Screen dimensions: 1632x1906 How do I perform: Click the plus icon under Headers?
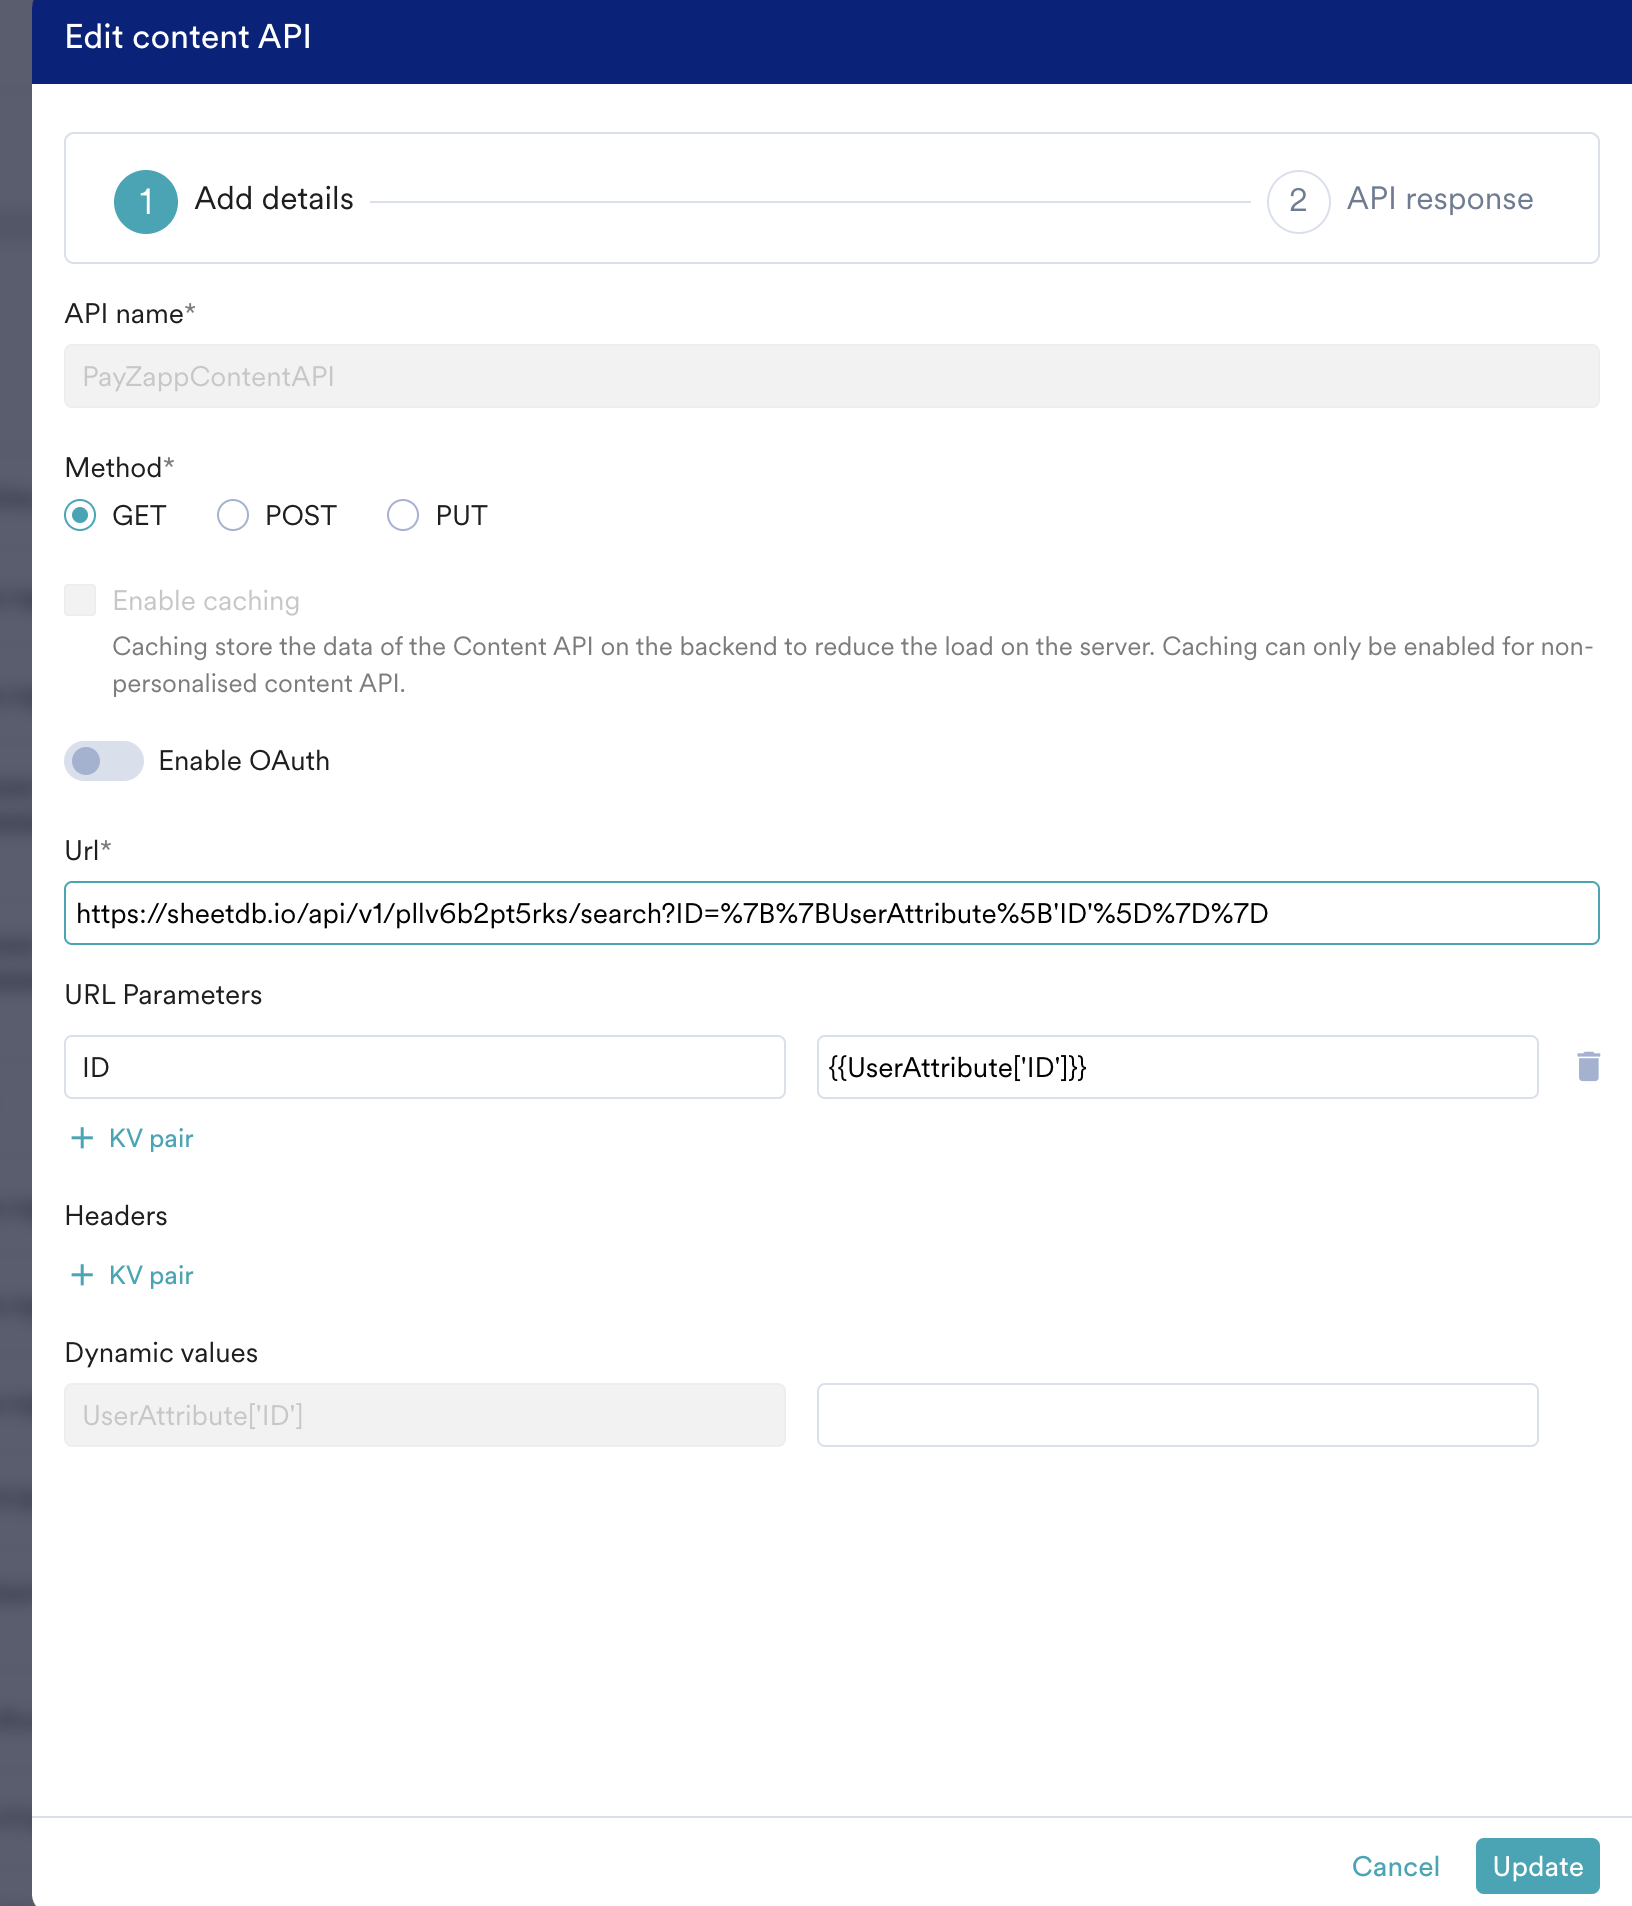(82, 1275)
